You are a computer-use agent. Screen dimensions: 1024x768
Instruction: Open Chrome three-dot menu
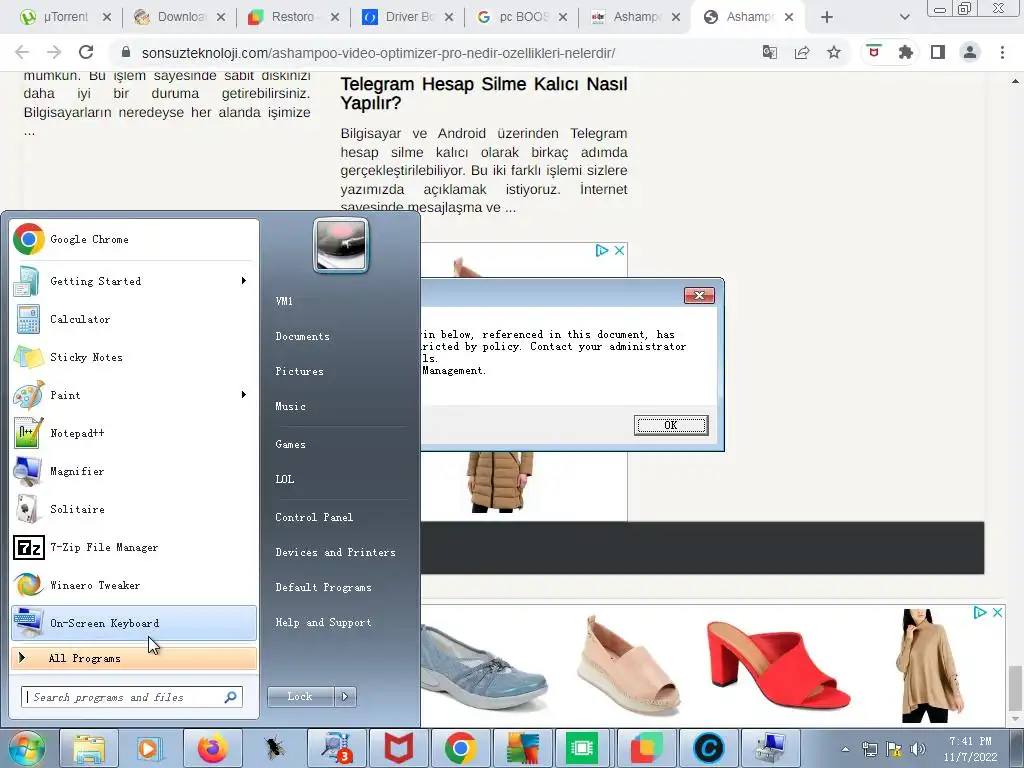tap(1002, 52)
